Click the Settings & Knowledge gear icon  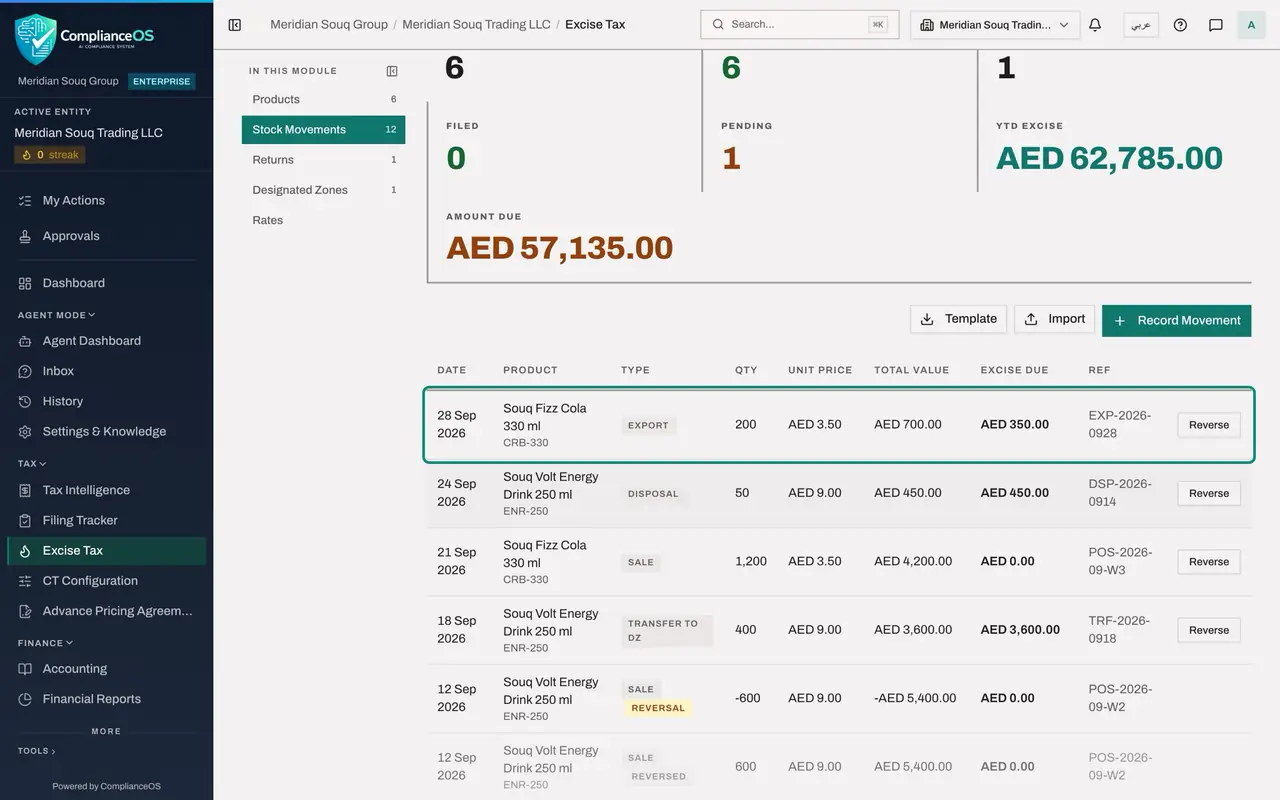pyautogui.click(x=25, y=432)
